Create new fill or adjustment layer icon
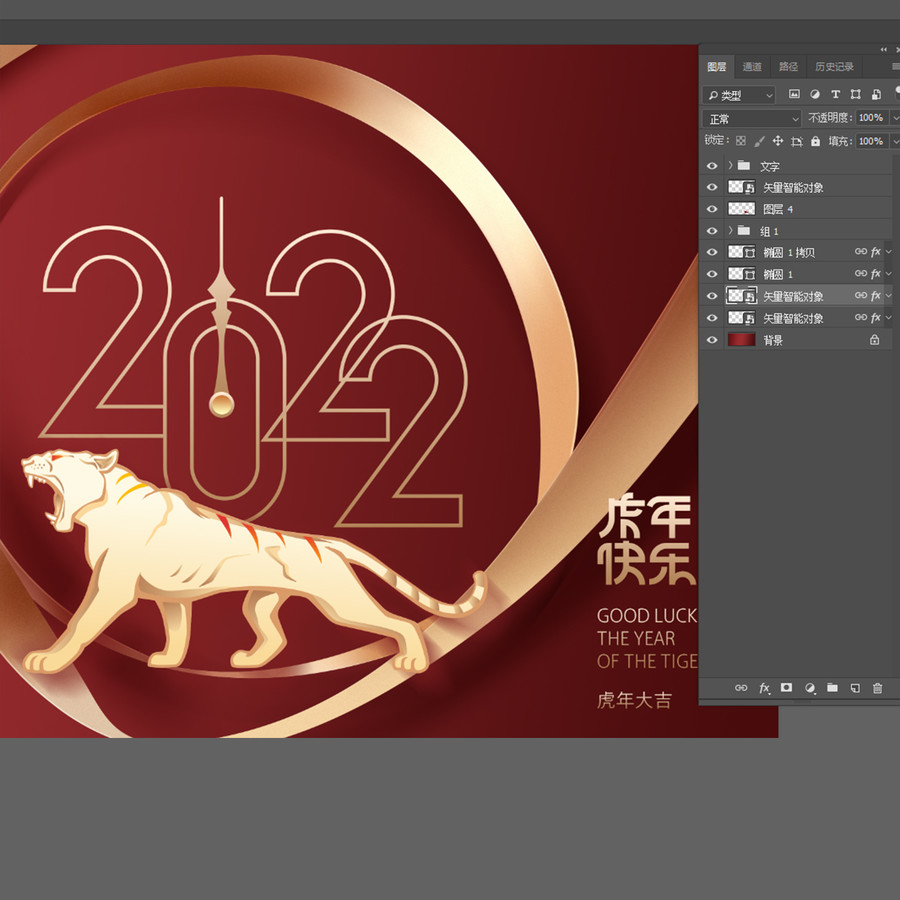 point(810,688)
